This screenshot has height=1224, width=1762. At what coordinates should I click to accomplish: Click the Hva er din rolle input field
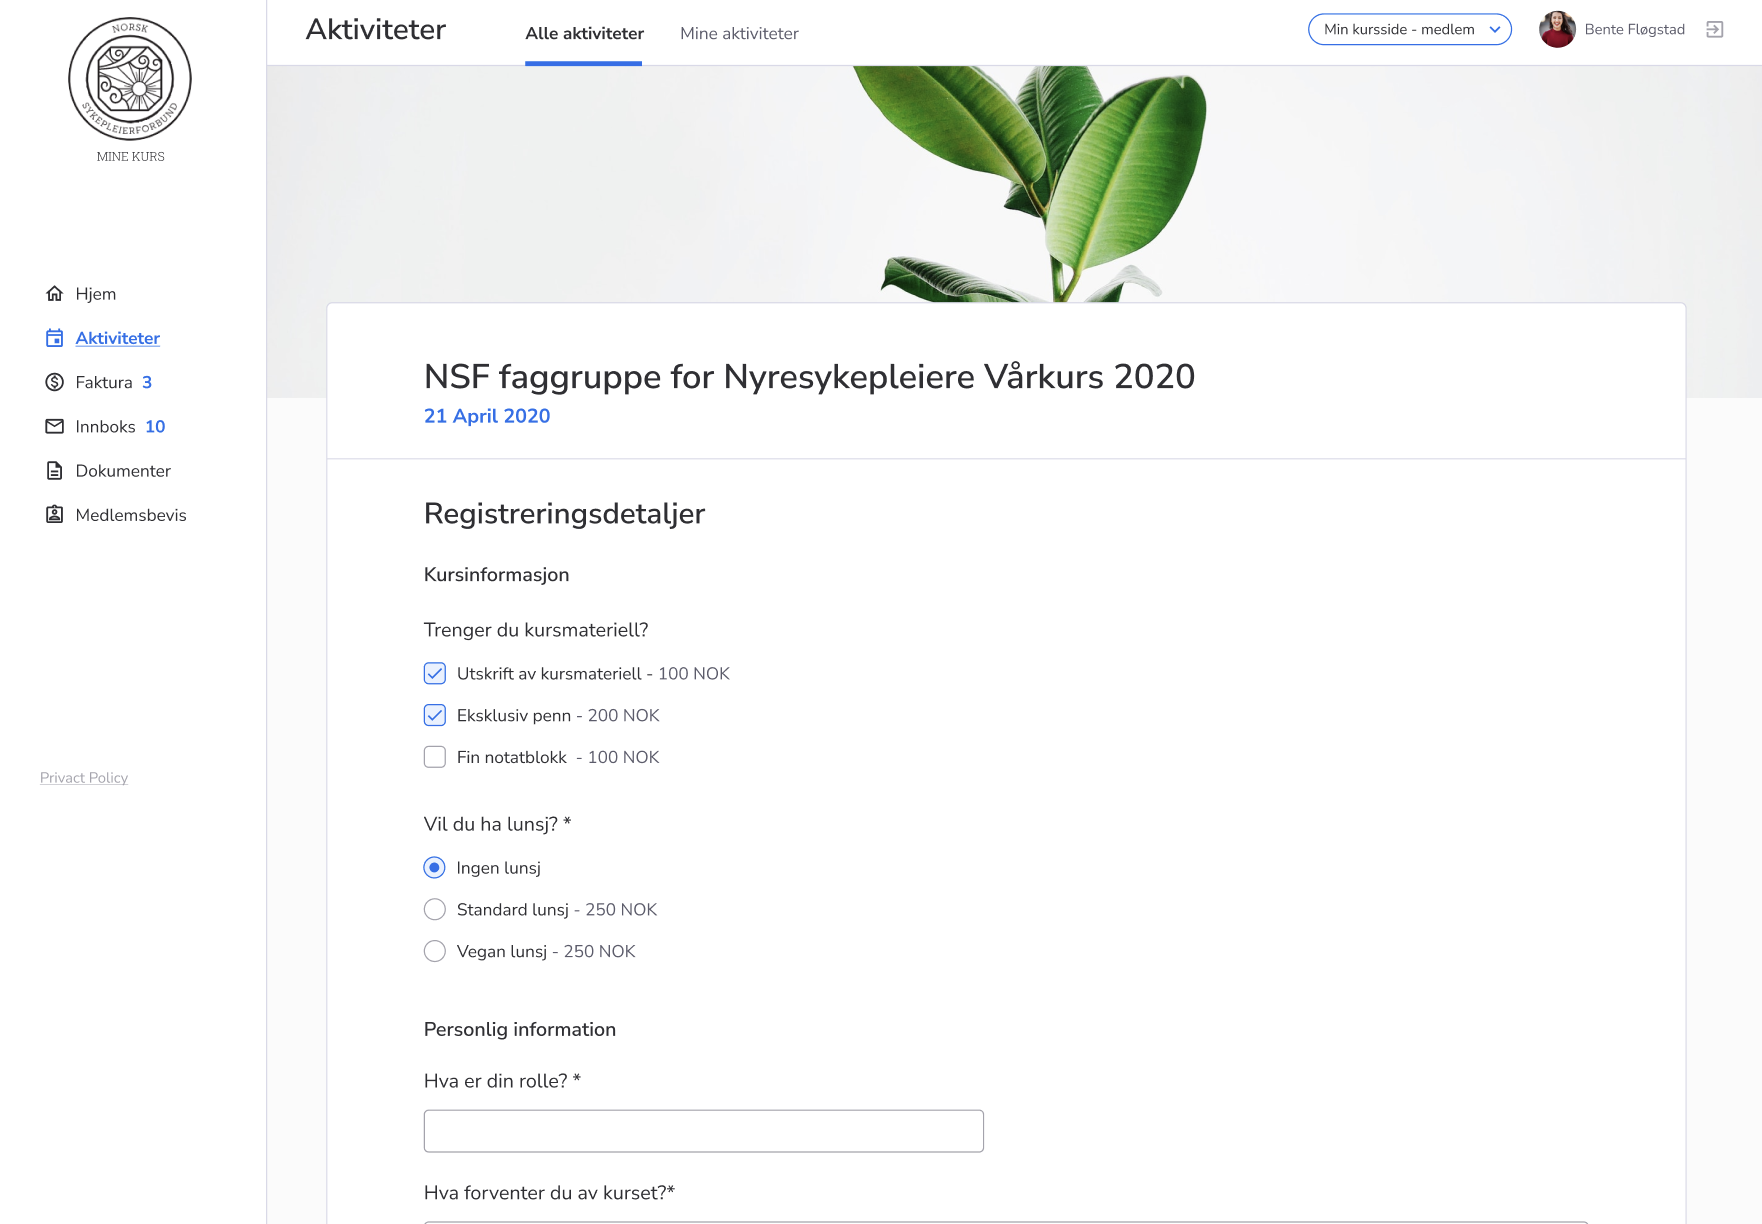(704, 1131)
